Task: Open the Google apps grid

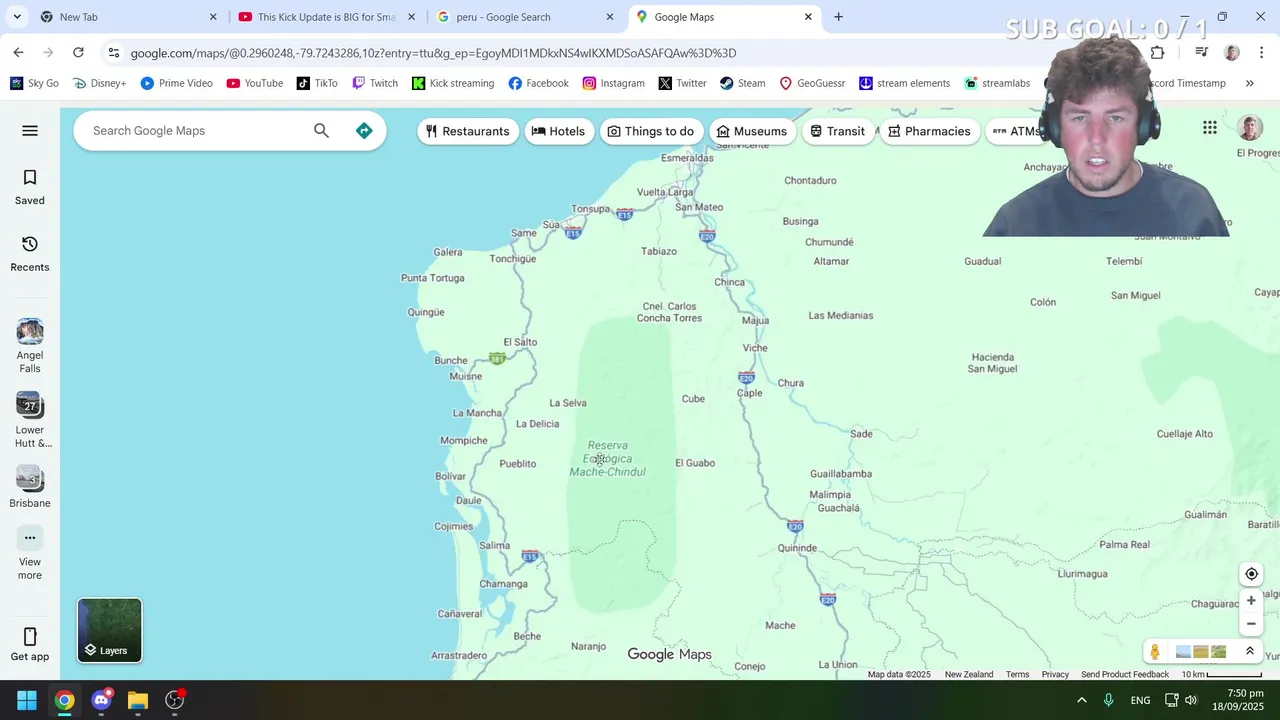Action: (x=1210, y=127)
